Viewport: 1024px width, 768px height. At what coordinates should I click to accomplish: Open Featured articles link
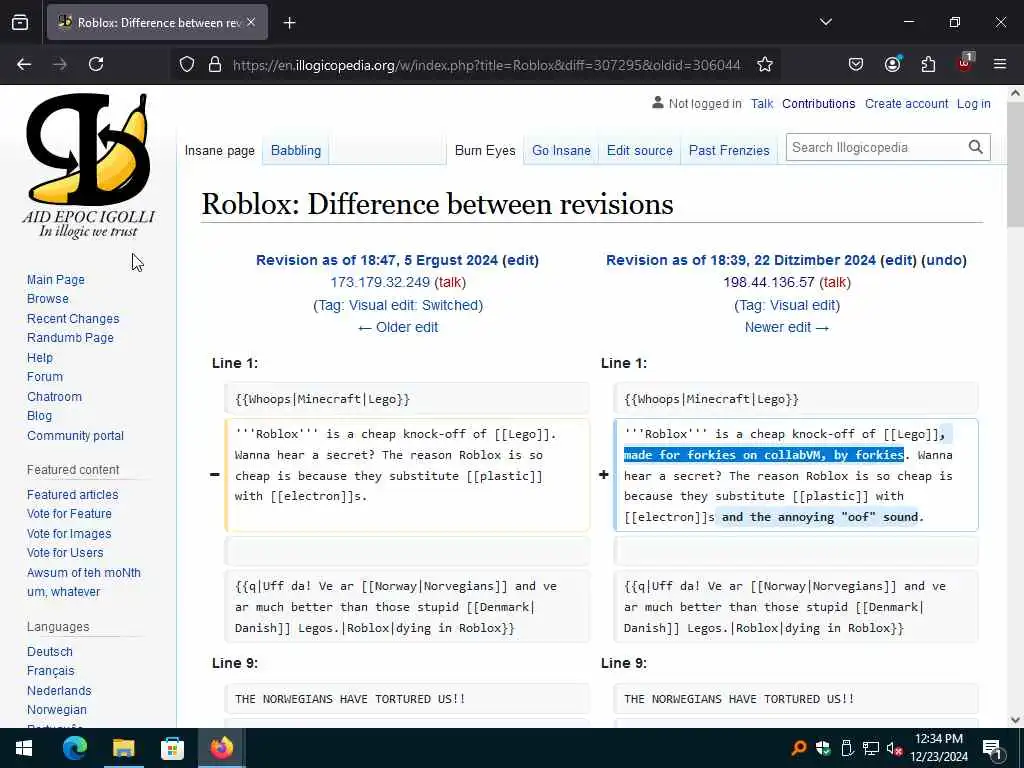pyautogui.click(x=72, y=494)
